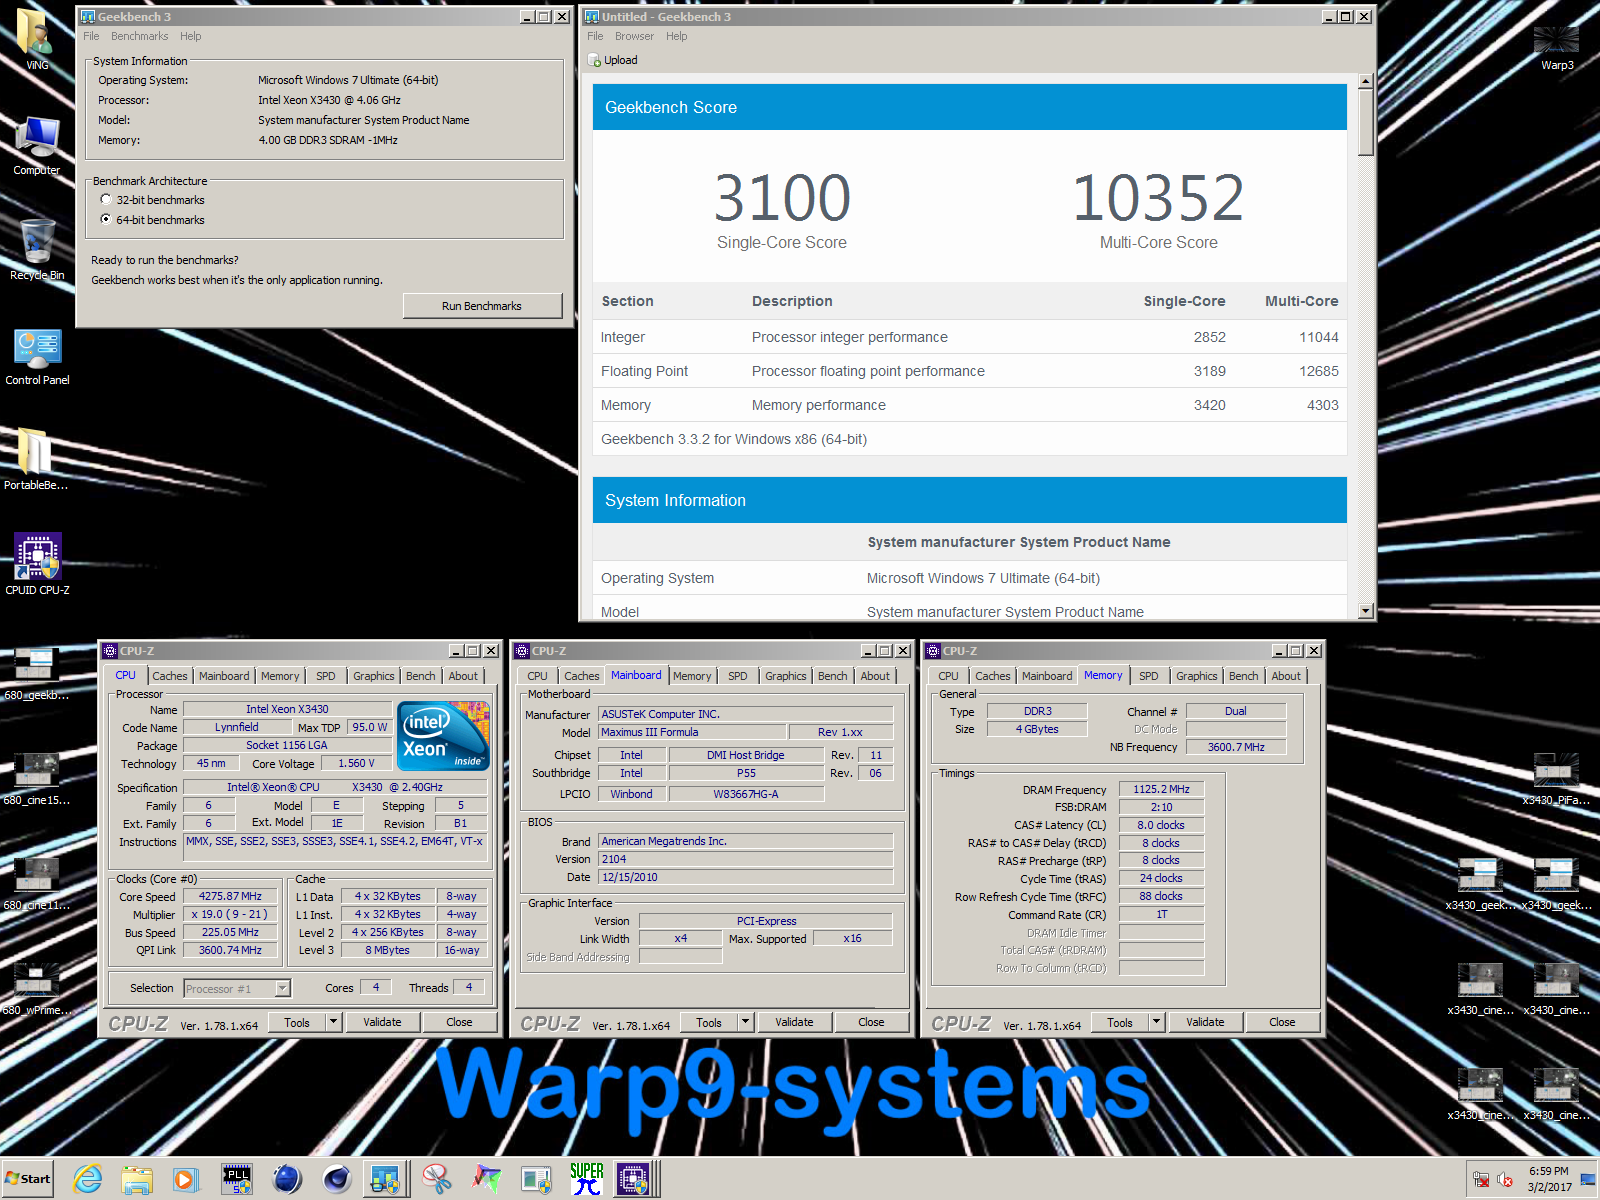The image size is (1600, 1200).
Task: Open the Computer desktop icon
Action: pos(37,145)
